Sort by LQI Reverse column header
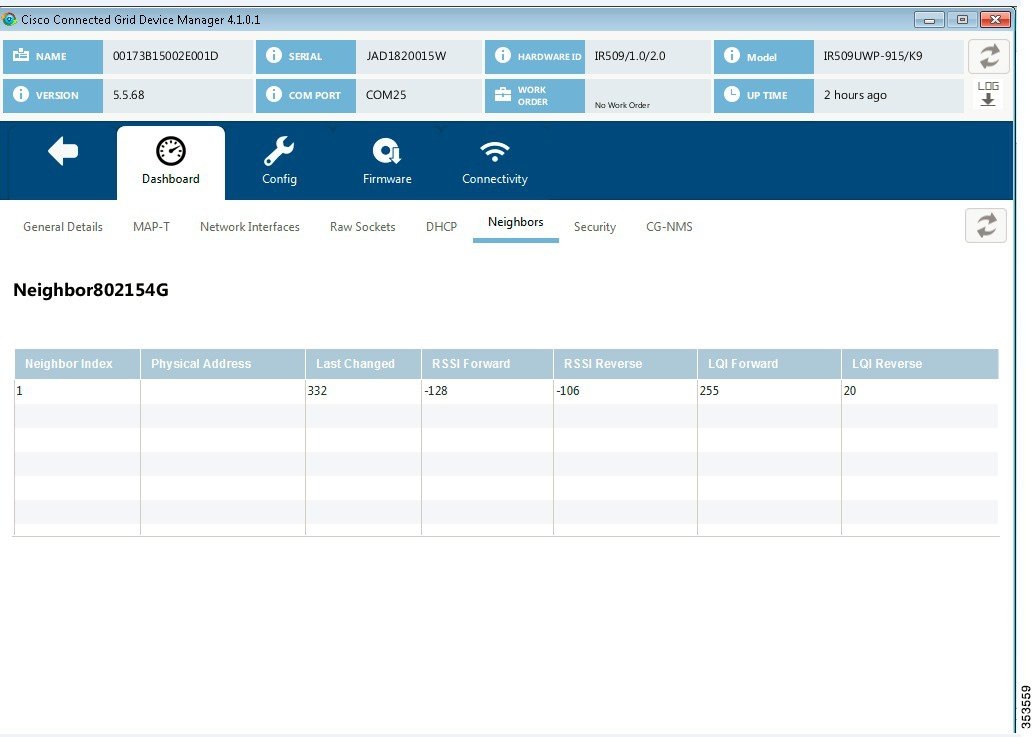The height and width of the screenshot is (737, 1036). [x=920, y=364]
